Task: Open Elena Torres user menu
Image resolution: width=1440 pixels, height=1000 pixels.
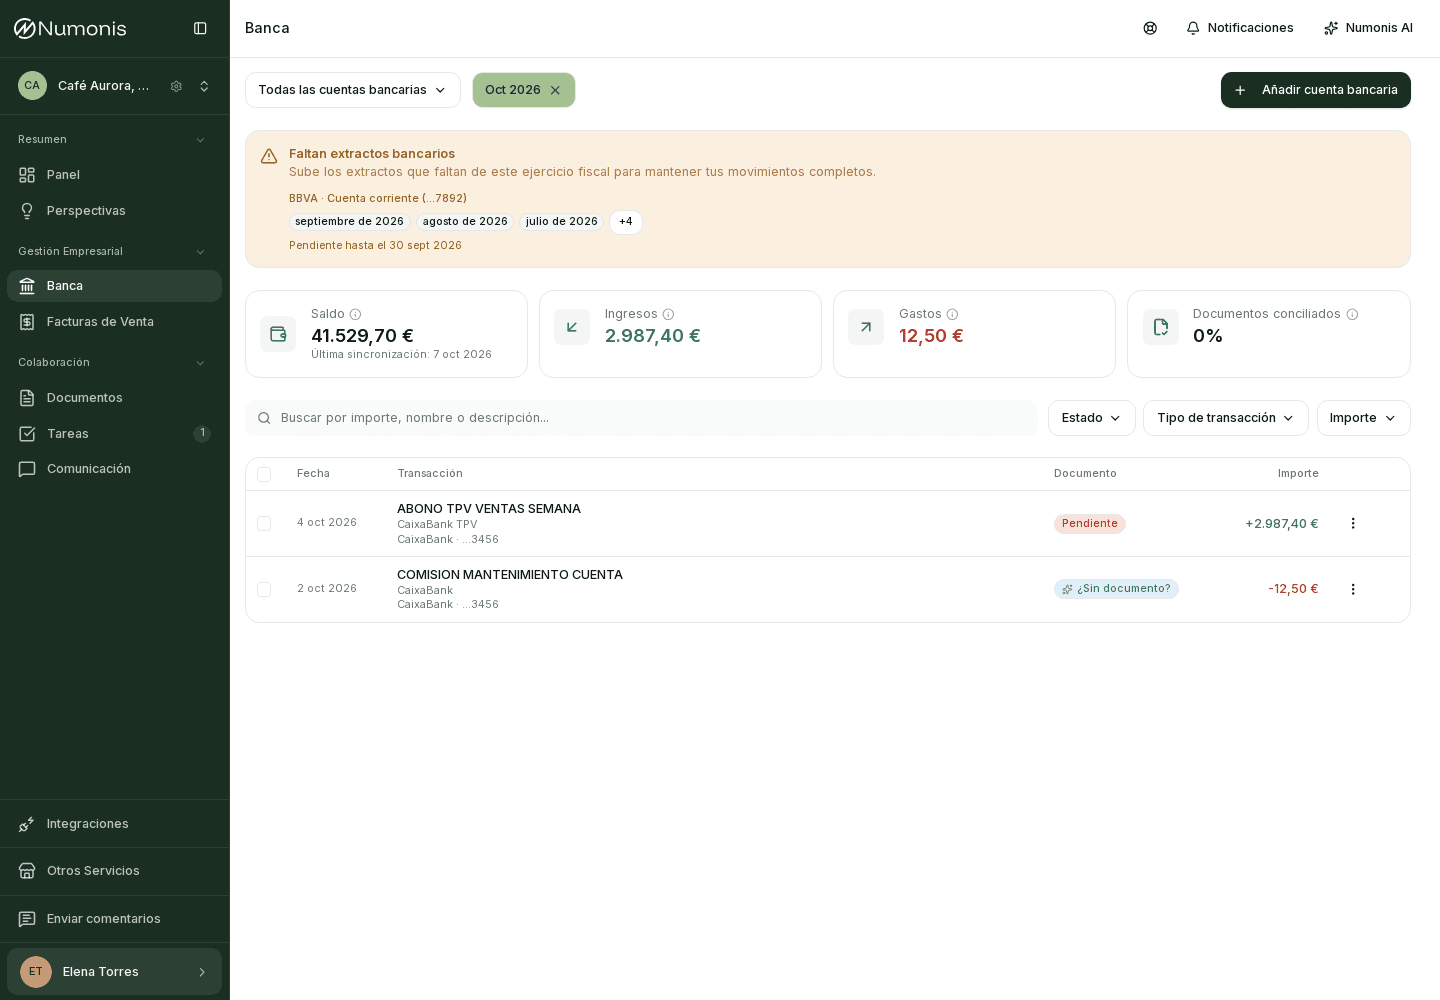Action: pos(114,972)
